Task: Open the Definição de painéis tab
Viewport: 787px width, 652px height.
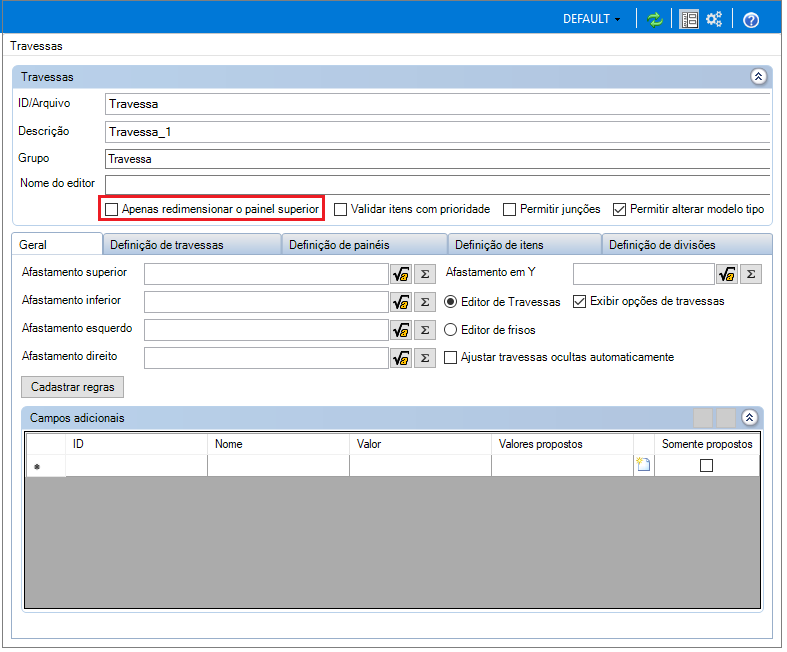Action: pos(366,246)
